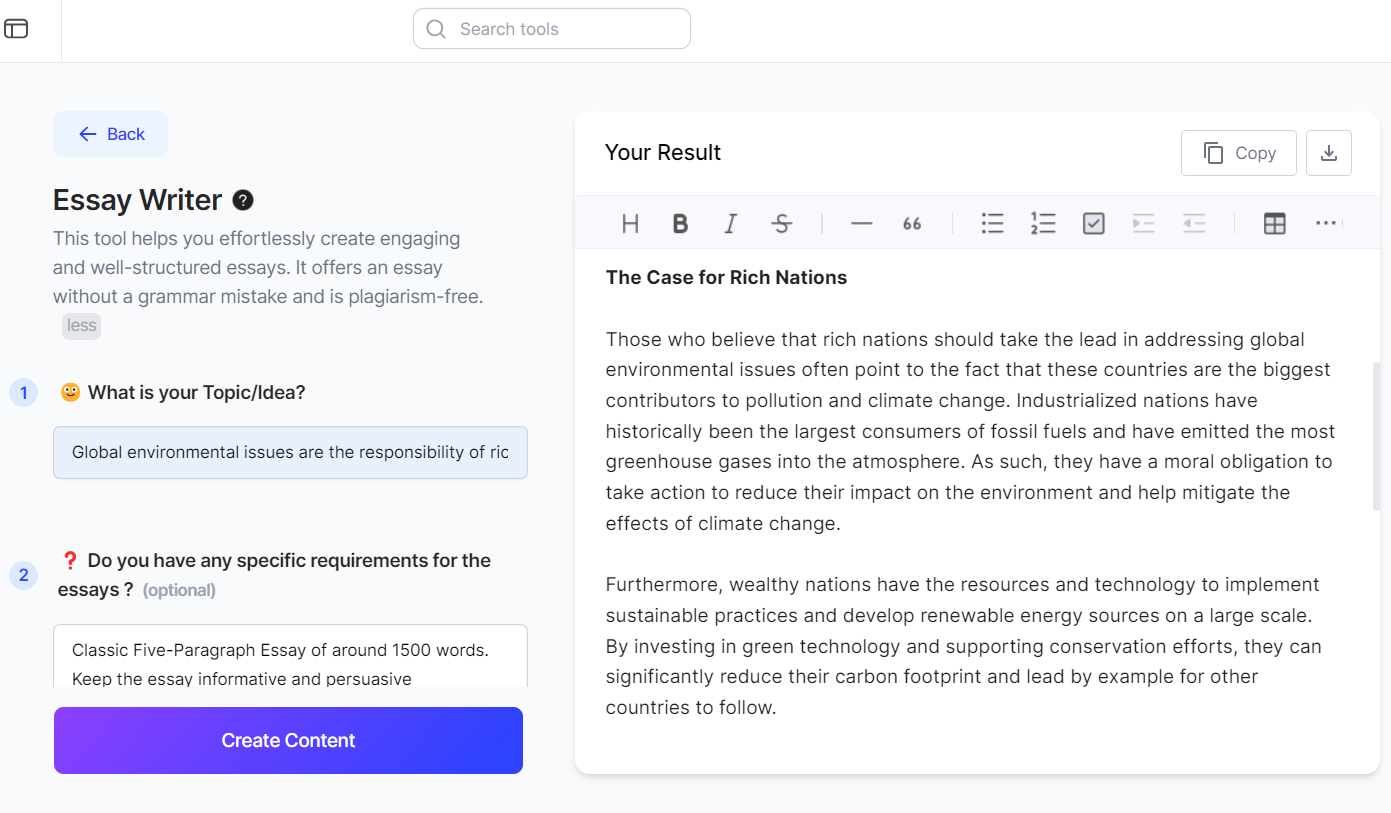Open more toolbar options ellipsis
The width and height of the screenshot is (1391, 813).
[1326, 224]
